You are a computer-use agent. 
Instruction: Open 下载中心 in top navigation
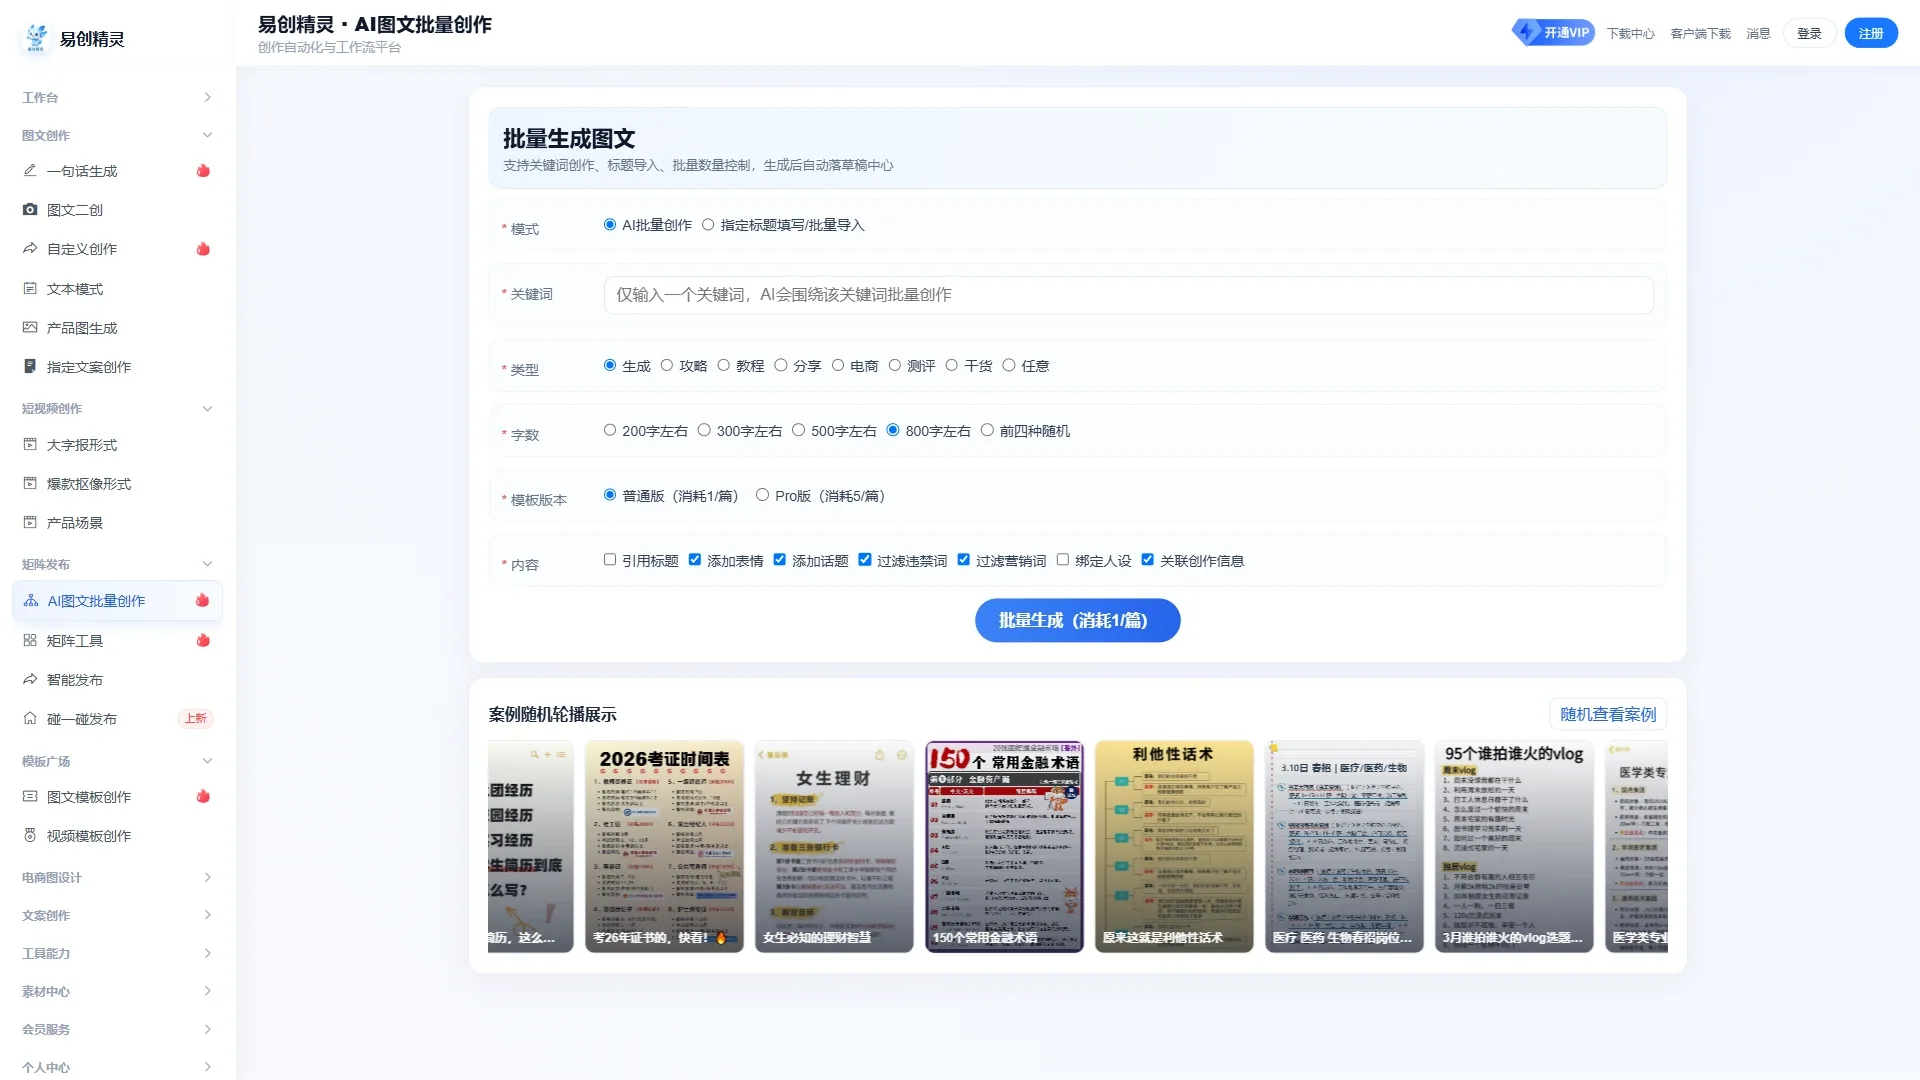pyautogui.click(x=1631, y=34)
